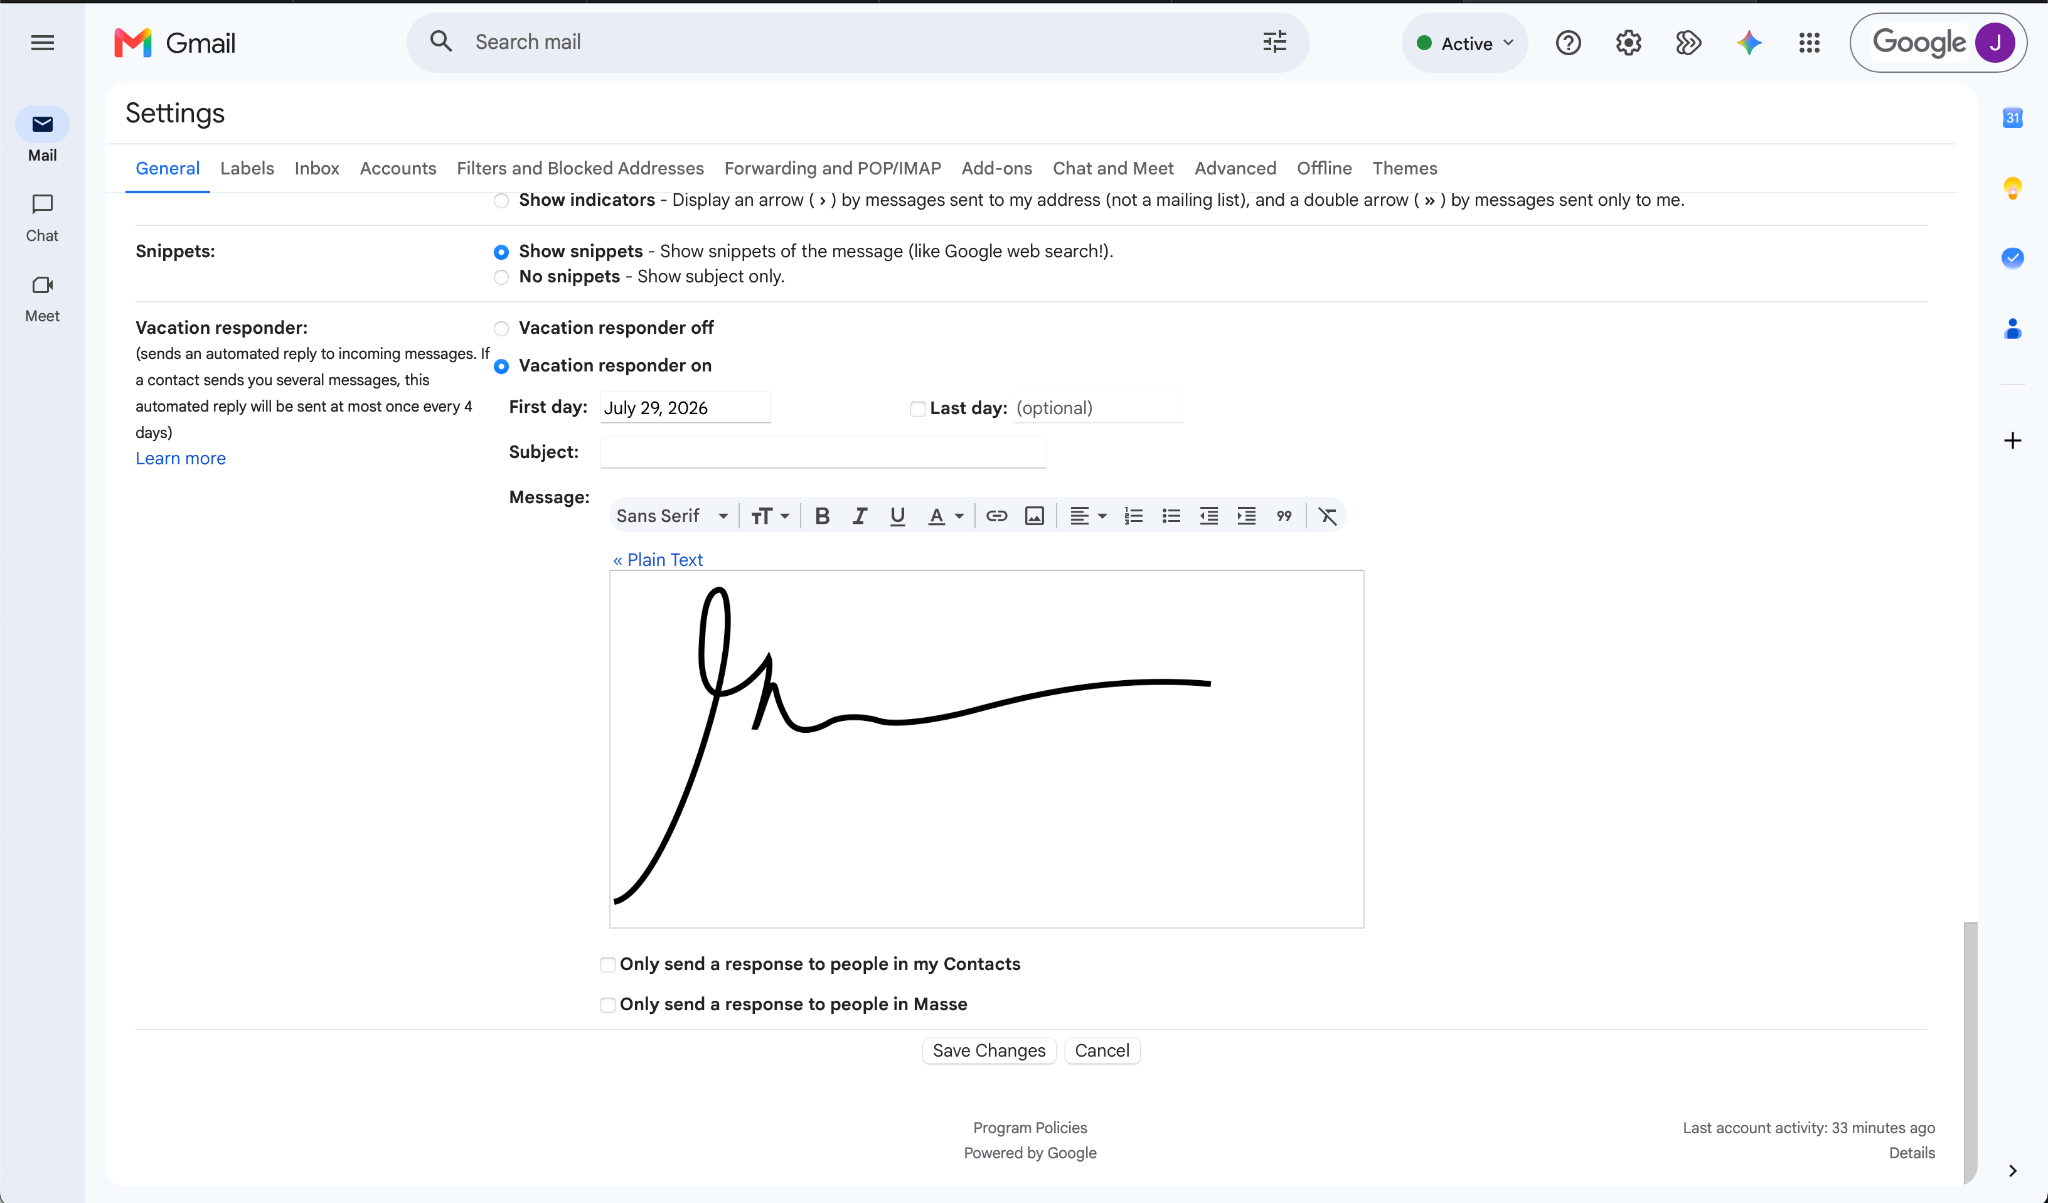Select Show indicators radio button
Viewport: 2048px width, 1203px height.
[501, 201]
